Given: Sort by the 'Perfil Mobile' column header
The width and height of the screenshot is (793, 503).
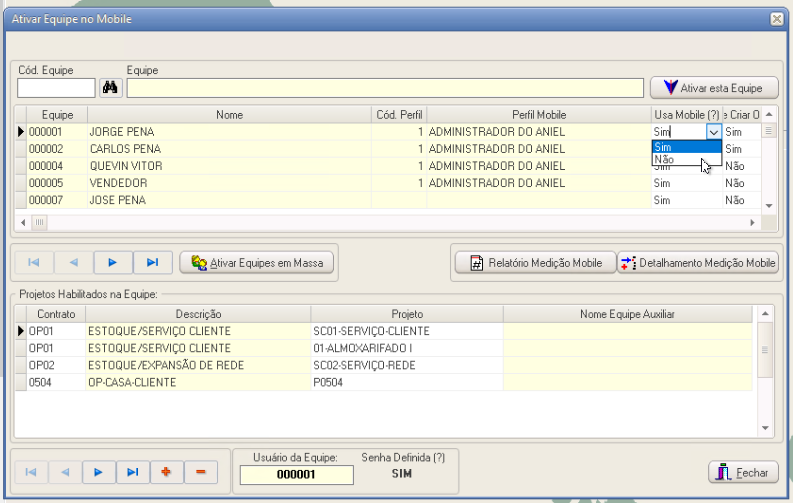Looking at the screenshot, I should [x=539, y=115].
